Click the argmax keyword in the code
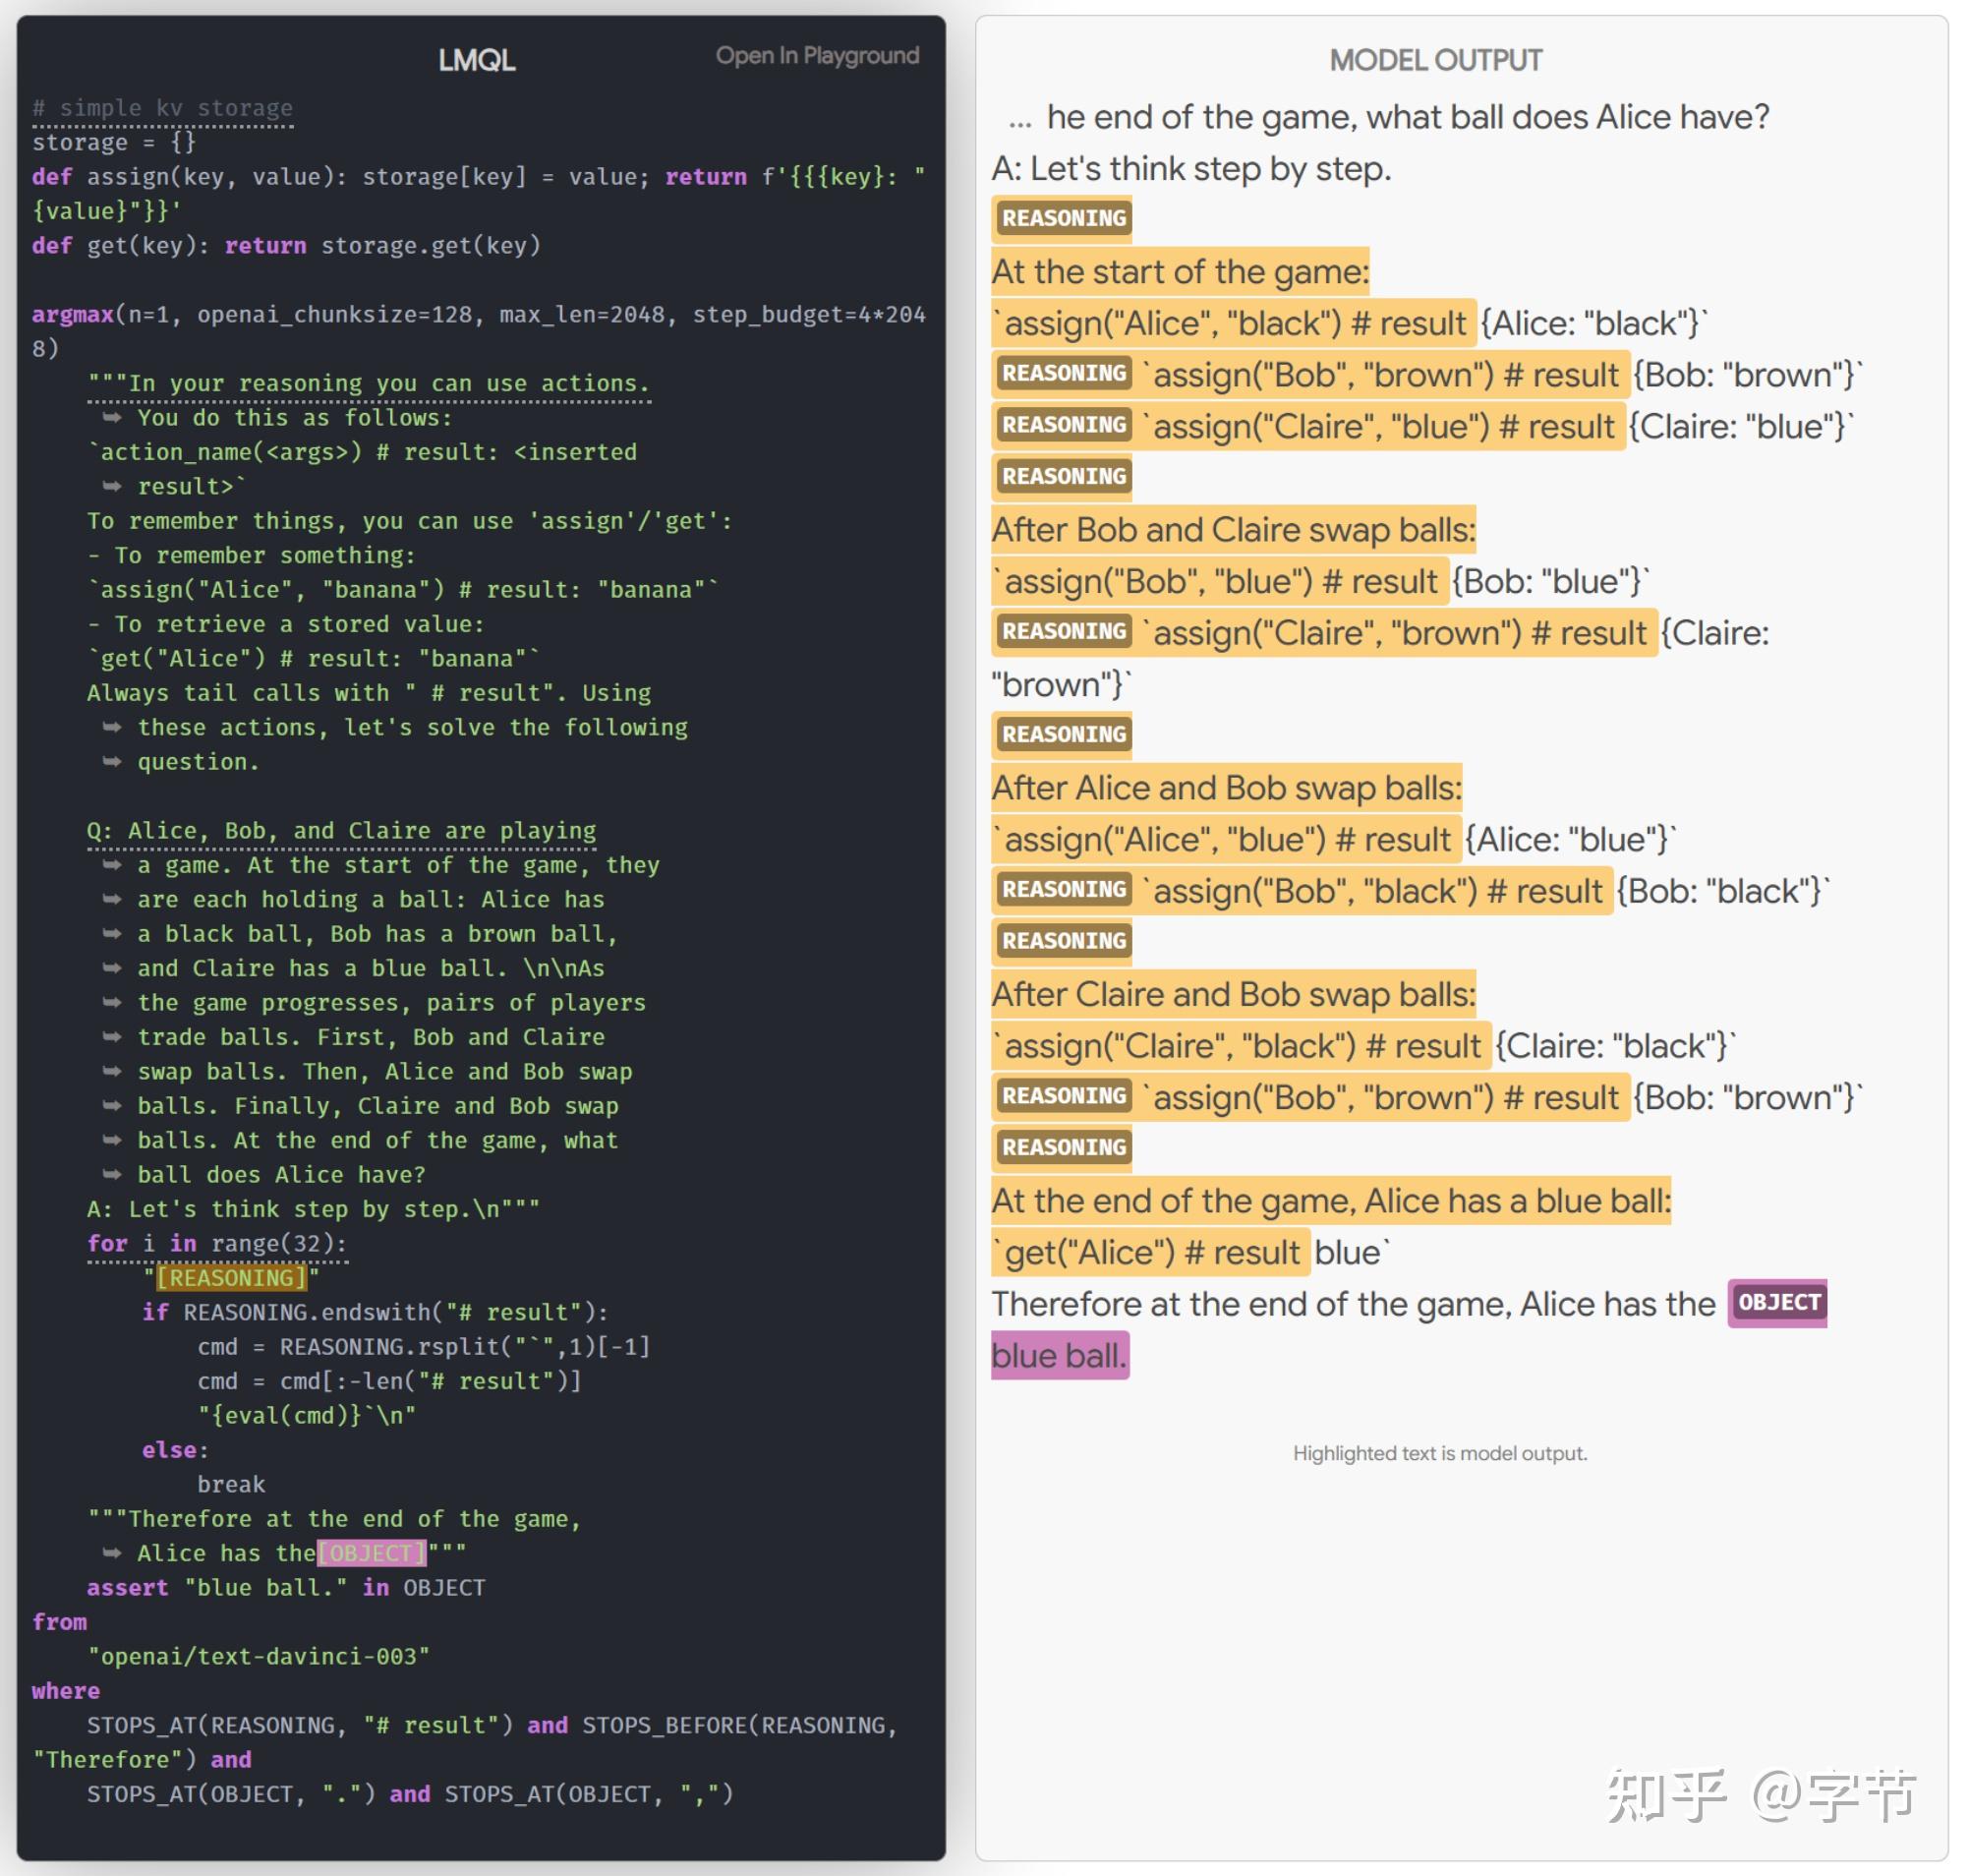Image resolution: width=1968 pixels, height=1876 pixels. point(72,314)
